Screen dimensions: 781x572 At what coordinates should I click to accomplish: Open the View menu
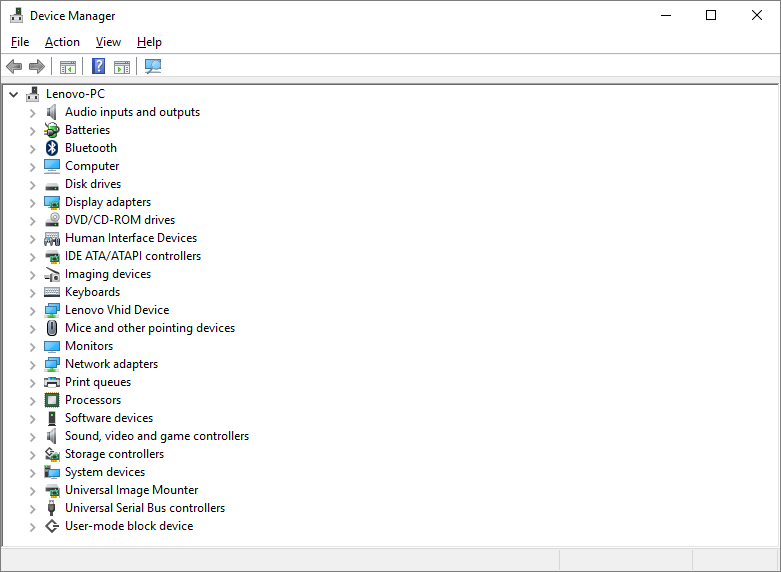(108, 42)
